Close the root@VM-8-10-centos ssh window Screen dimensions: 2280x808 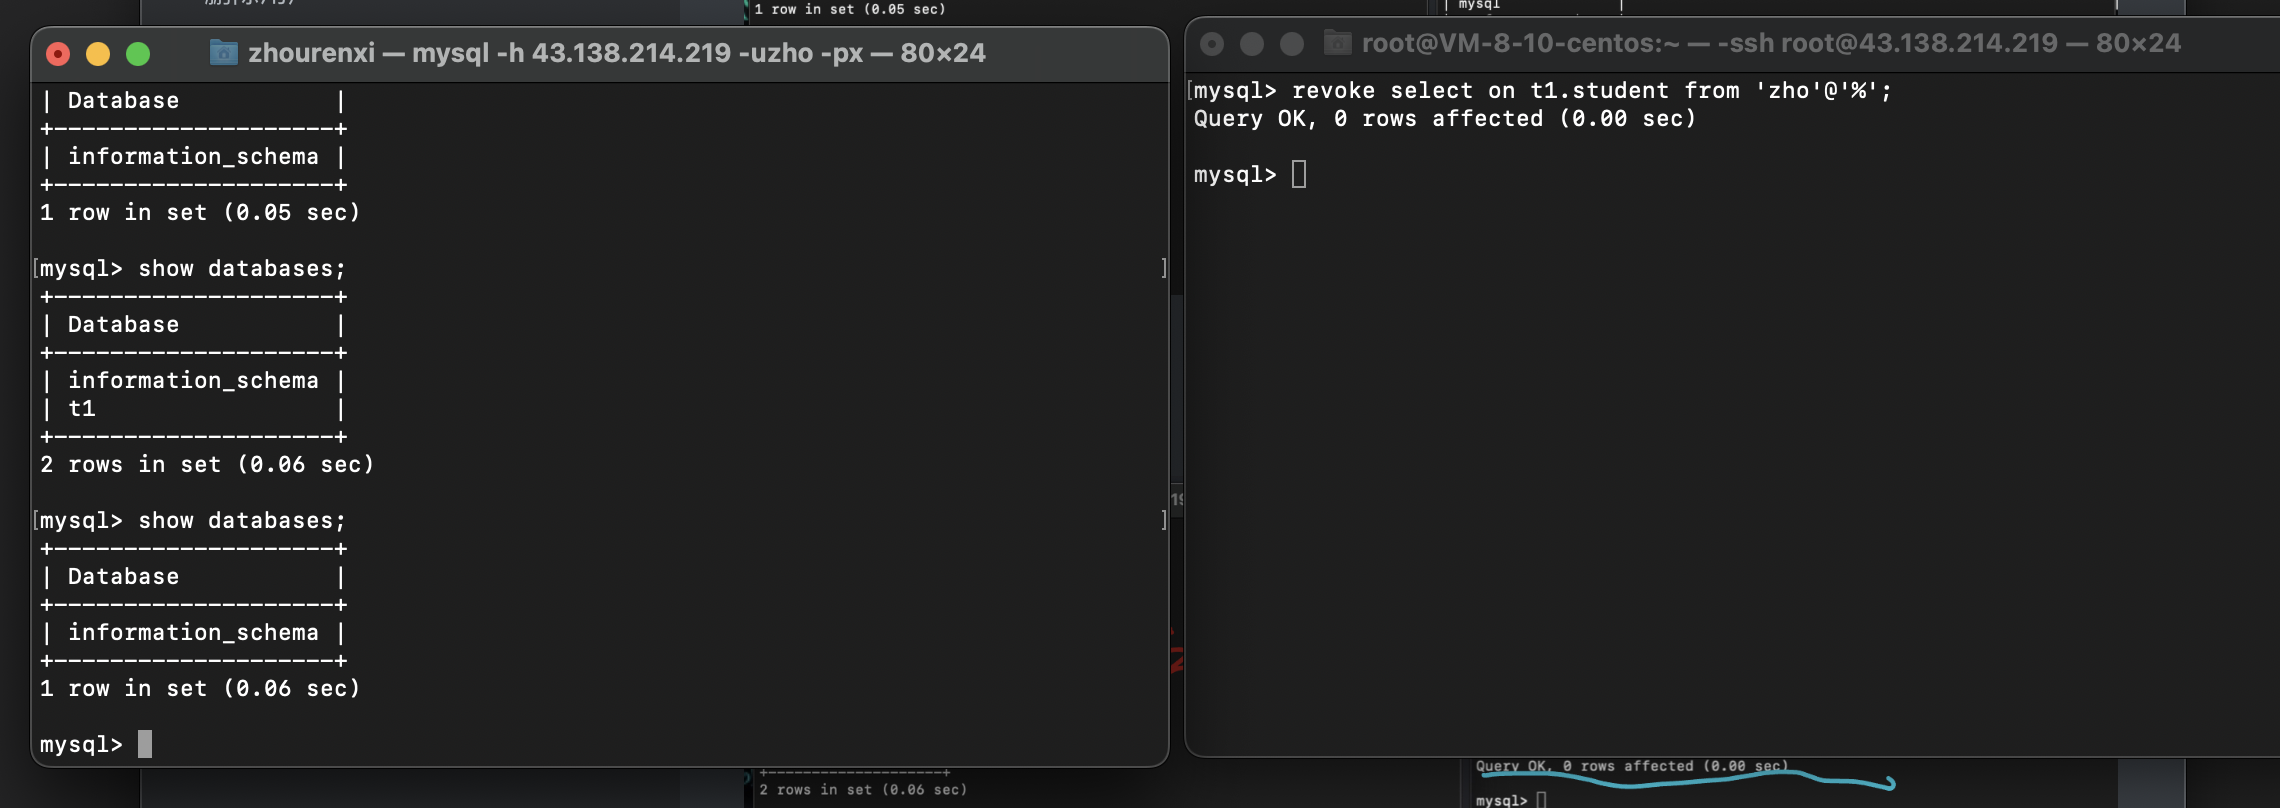(1212, 44)
